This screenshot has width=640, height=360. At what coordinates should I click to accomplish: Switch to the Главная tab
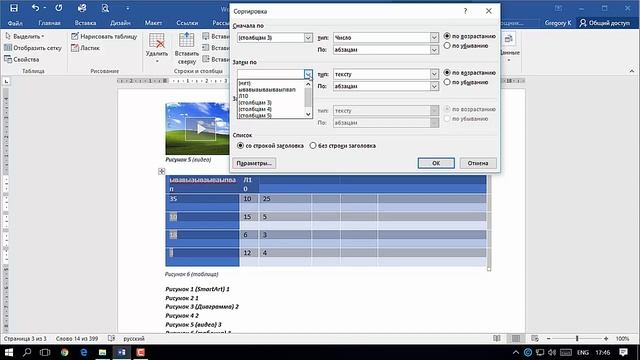pos(49,23)
